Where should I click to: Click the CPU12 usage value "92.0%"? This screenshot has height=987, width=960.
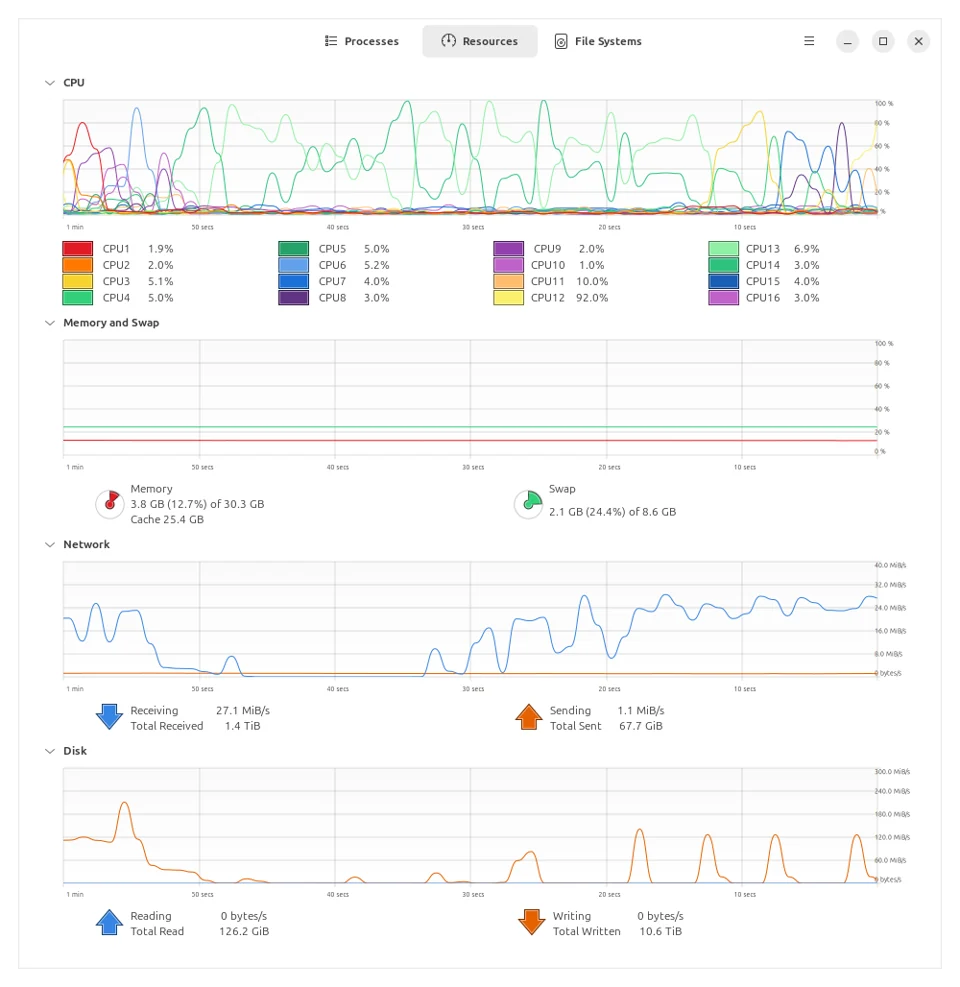pyautogui.click(x=592, y=298)
